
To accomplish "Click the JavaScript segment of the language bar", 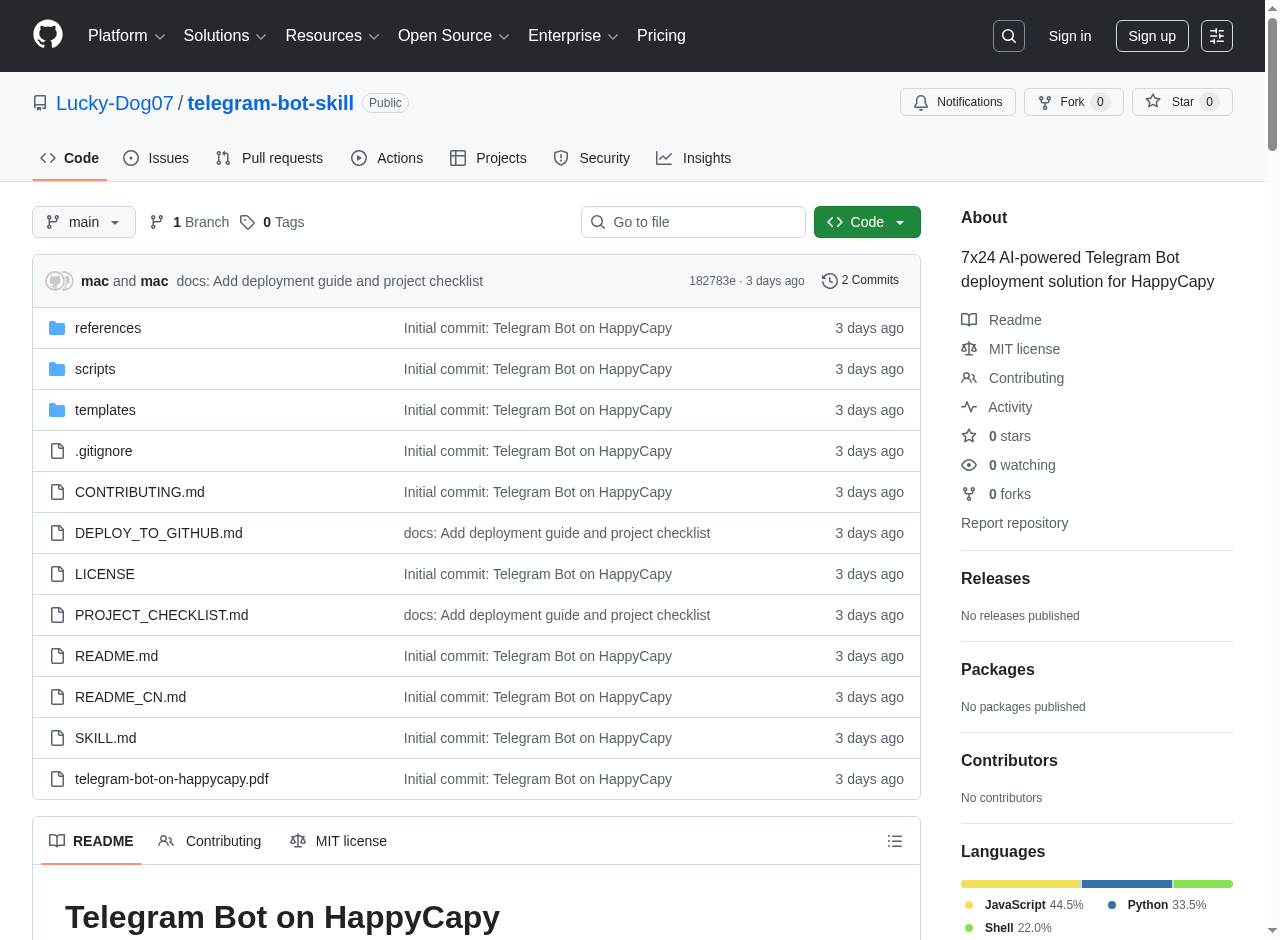I will [x=1020, y=883].
